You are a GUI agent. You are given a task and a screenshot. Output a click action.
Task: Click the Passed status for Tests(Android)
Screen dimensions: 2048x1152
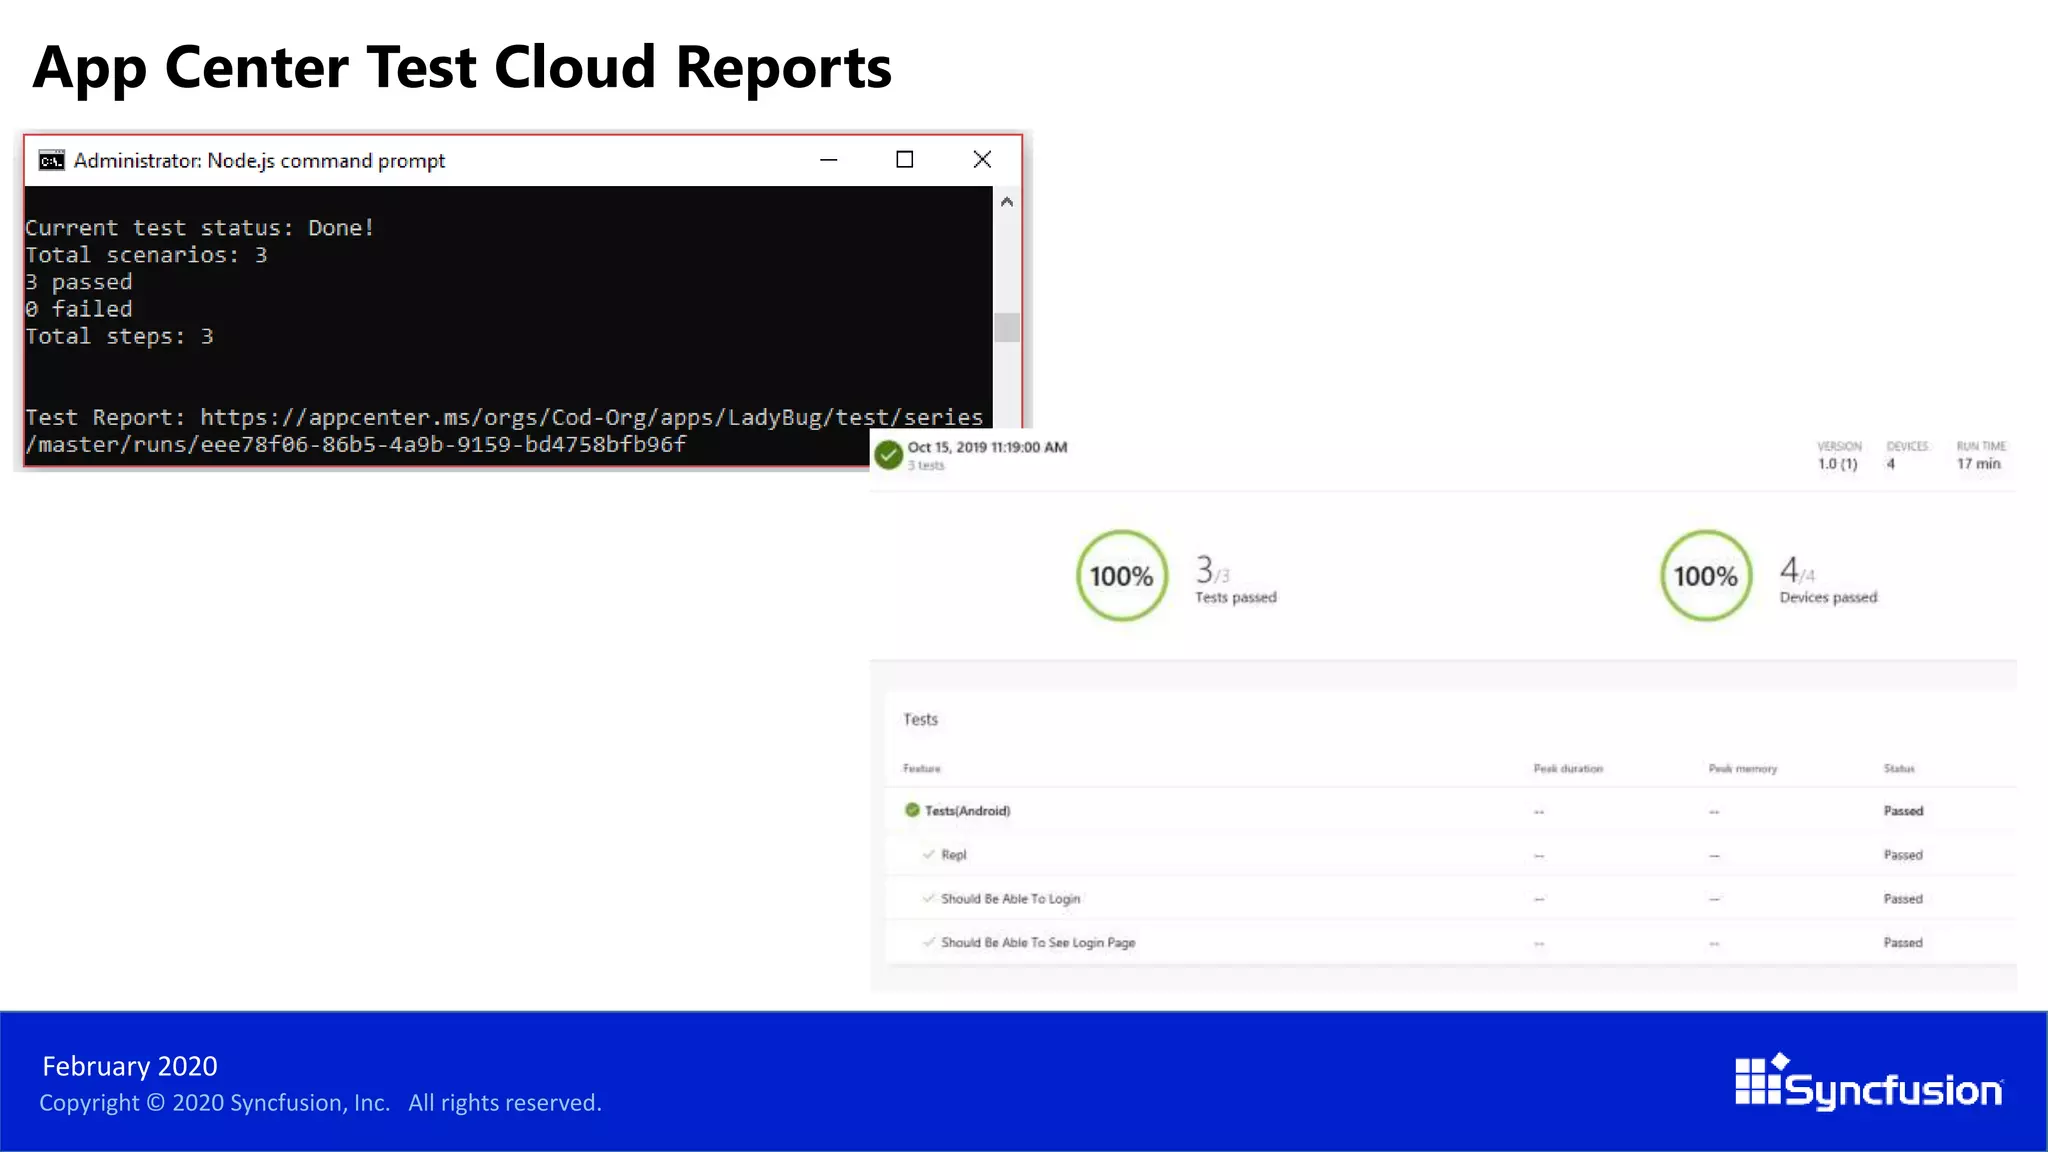pyautogui.click(x=1904, y=811)
